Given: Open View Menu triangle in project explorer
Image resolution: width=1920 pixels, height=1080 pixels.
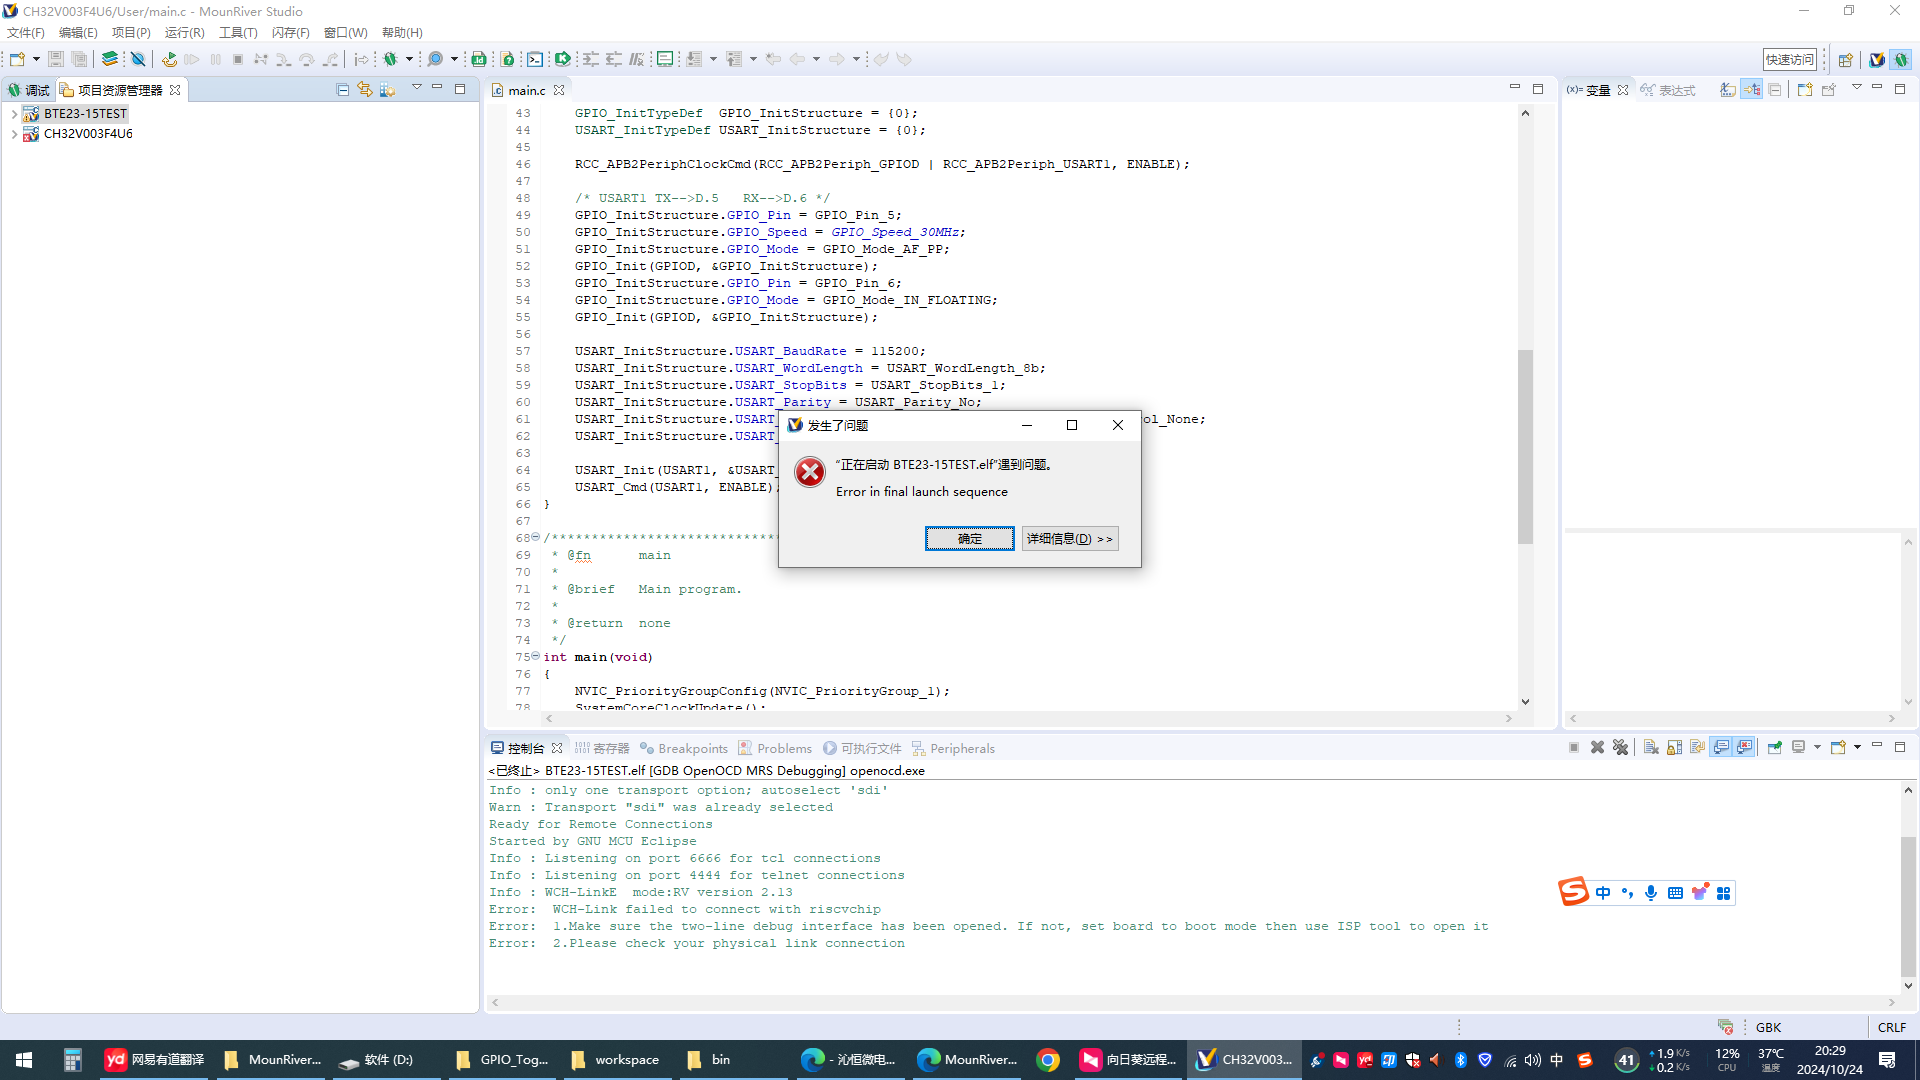Looking at the screenshot, I should [417, 88].
